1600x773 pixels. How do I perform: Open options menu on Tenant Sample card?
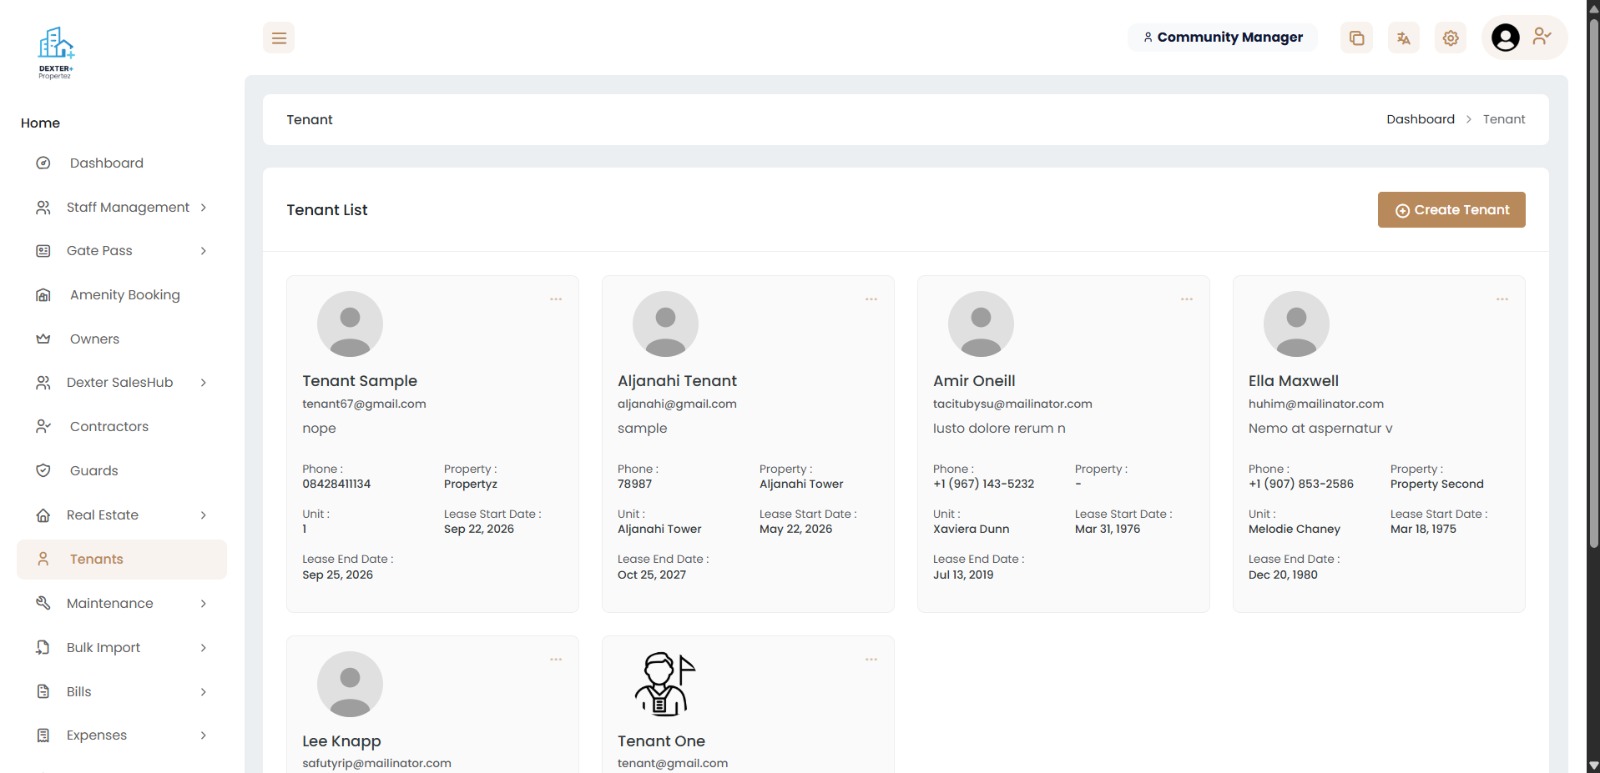[x=556, y=299]
